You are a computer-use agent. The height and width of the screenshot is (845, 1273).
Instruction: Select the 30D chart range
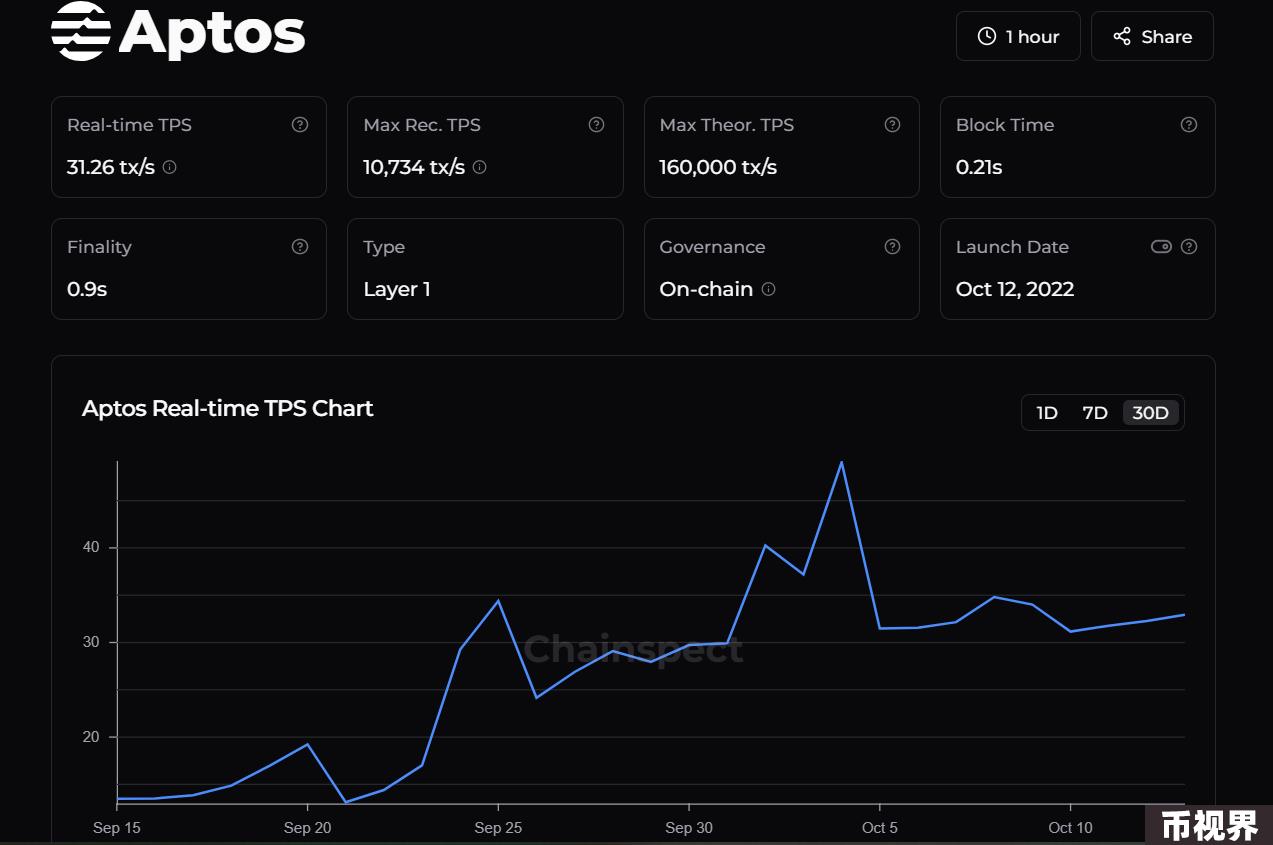tap(1151, 413)
